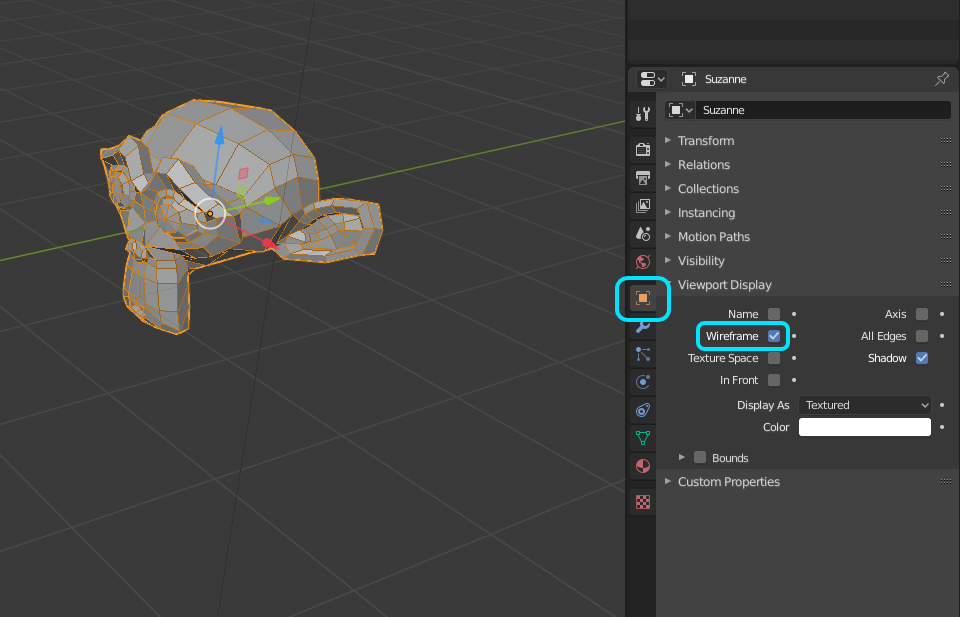Image resolution: width=960 pixels, height=617 pixels.
Task: Open the Render properties tab
Action: (643, 149)
